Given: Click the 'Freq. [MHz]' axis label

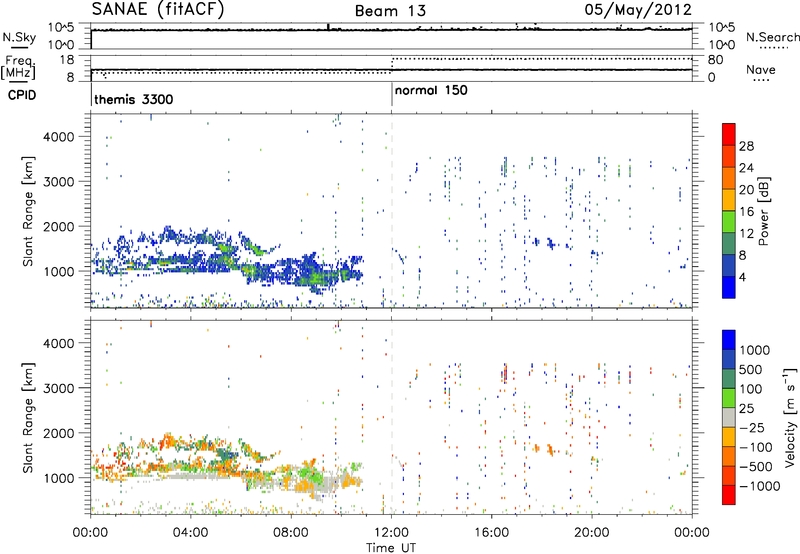Looking at the screenshot, I should [18, 68].
